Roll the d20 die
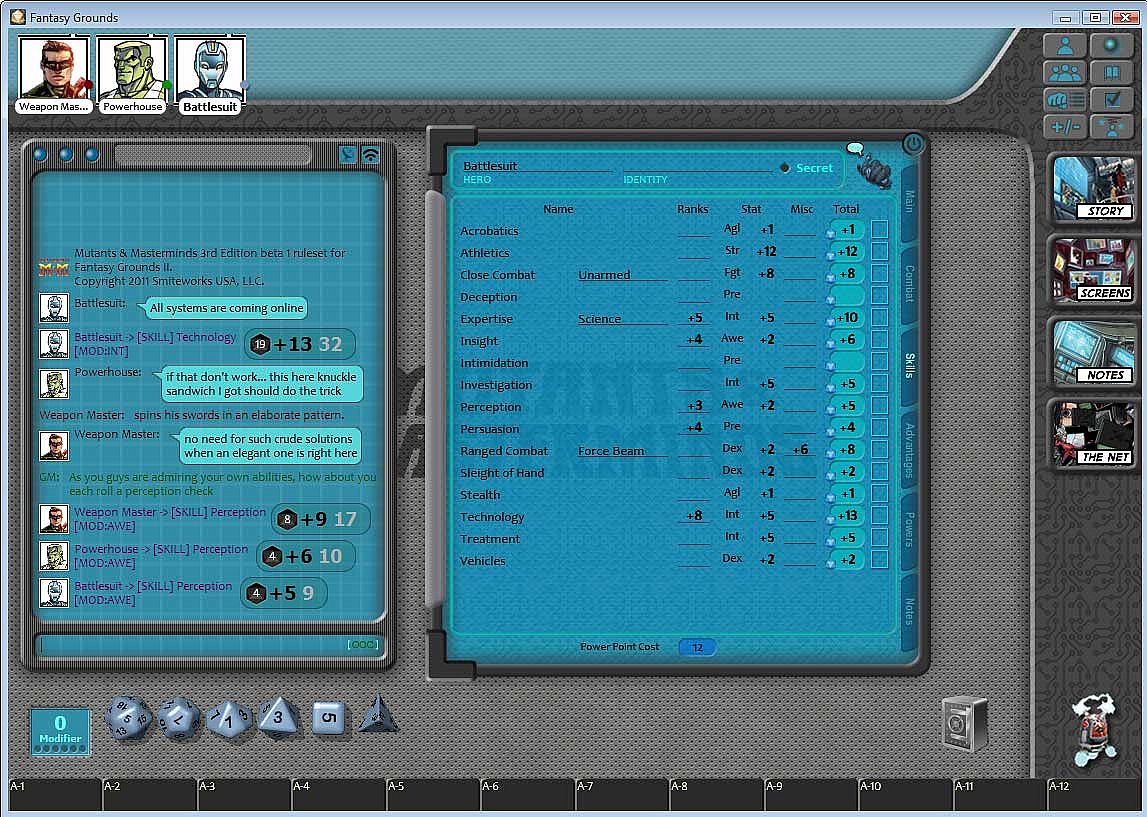1147x817 pixels. click(129, 718)
